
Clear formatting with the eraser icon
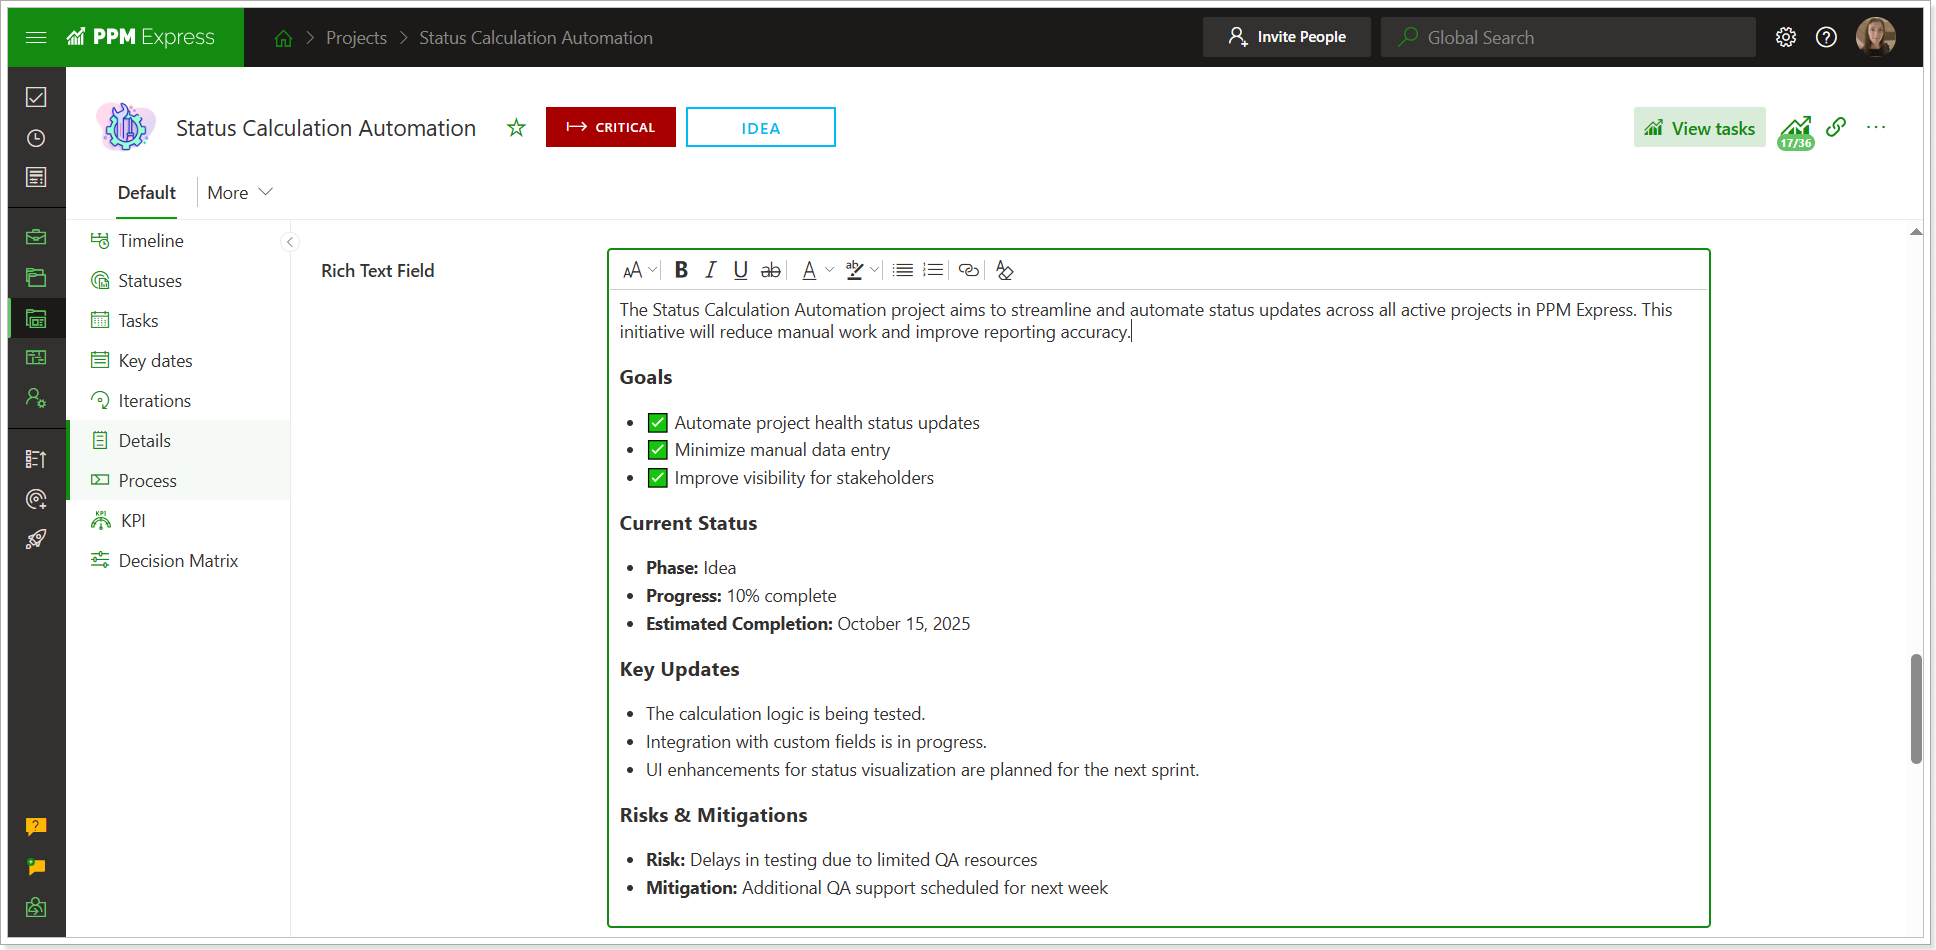tap(1005, 270)
